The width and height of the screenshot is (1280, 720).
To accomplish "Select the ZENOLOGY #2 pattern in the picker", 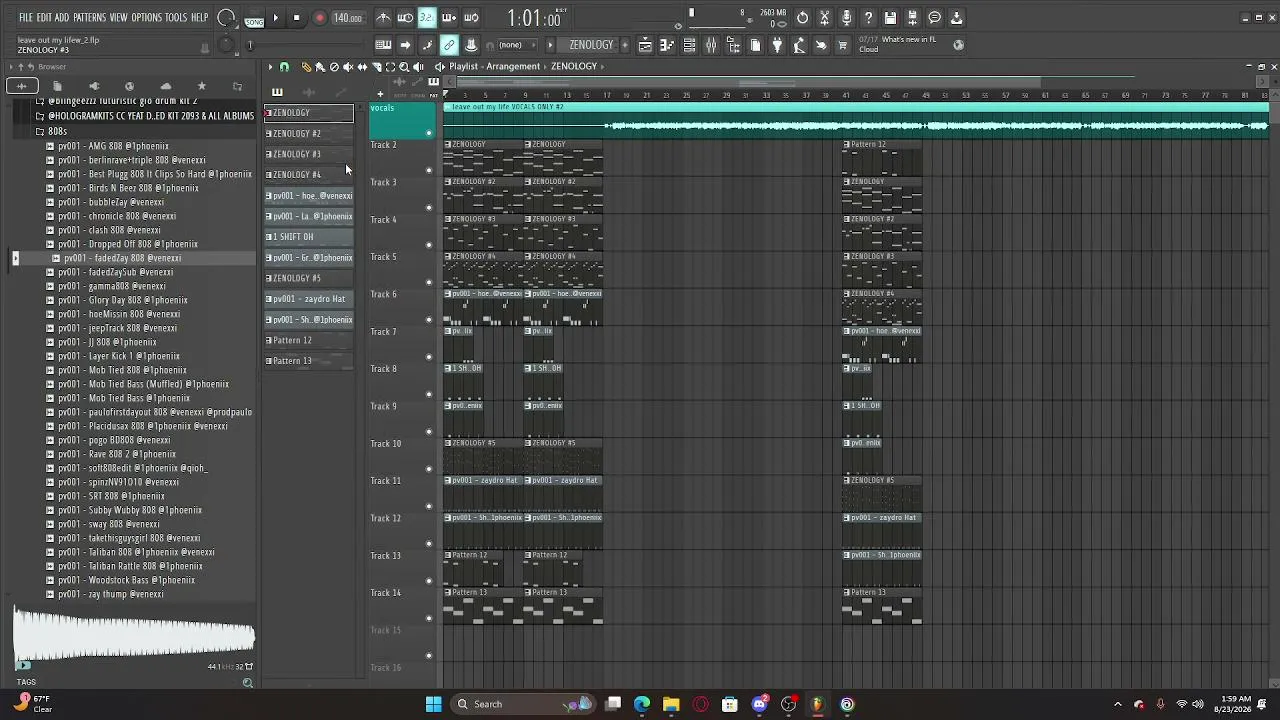I will [x=309, y=133].
